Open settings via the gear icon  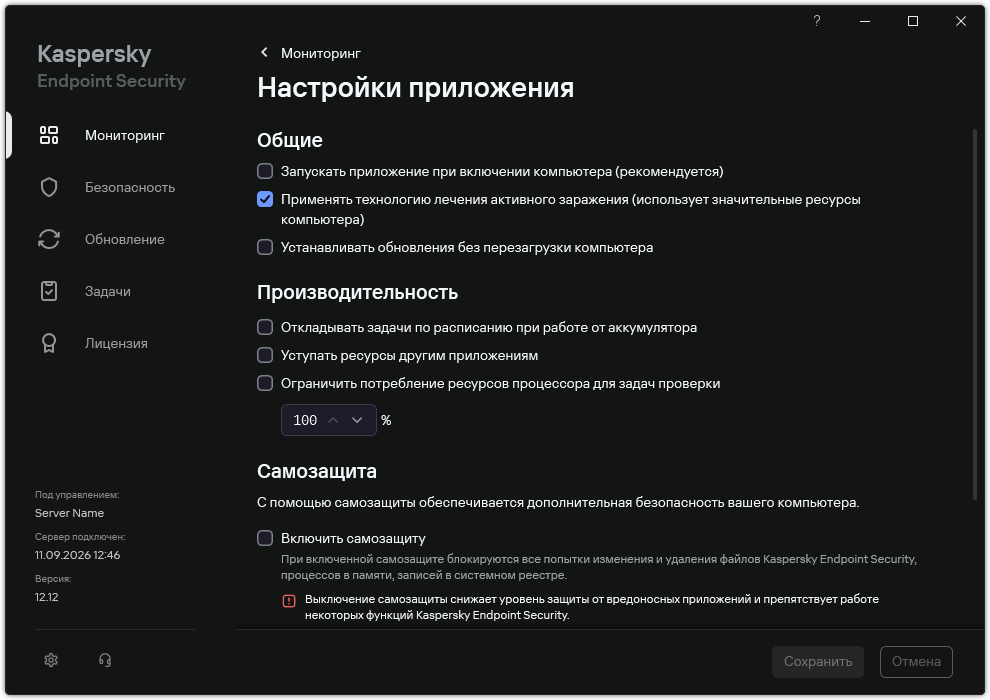click(x=51, y=660)
